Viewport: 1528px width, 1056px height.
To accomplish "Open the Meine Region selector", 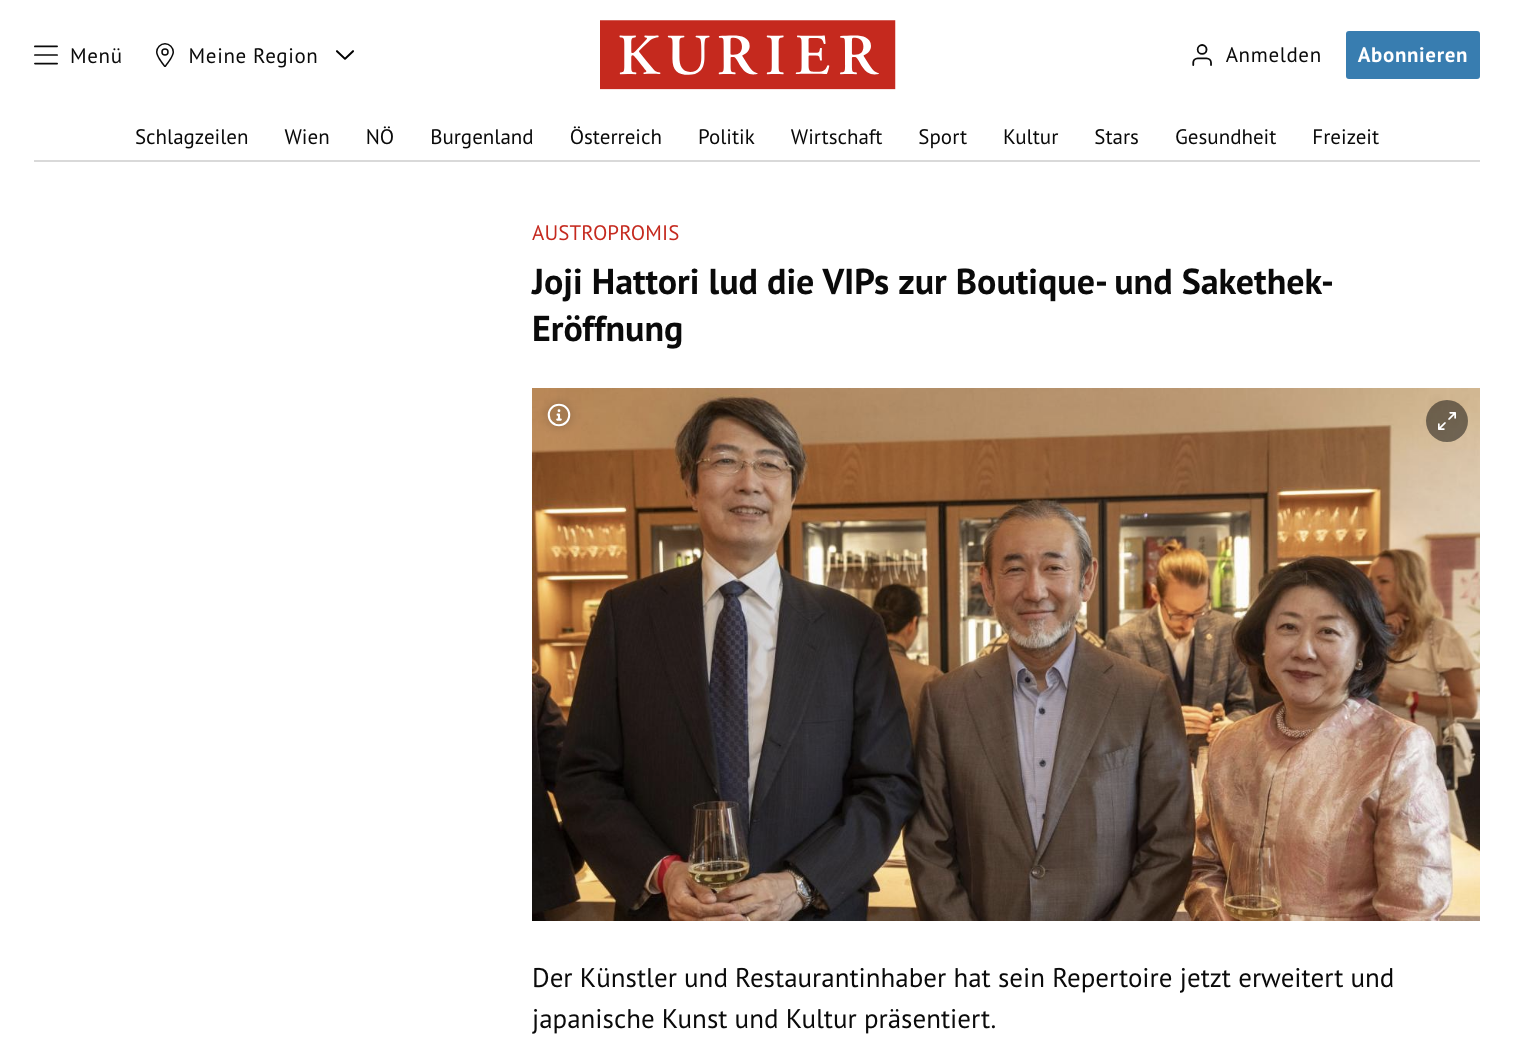I will (255, 55).
